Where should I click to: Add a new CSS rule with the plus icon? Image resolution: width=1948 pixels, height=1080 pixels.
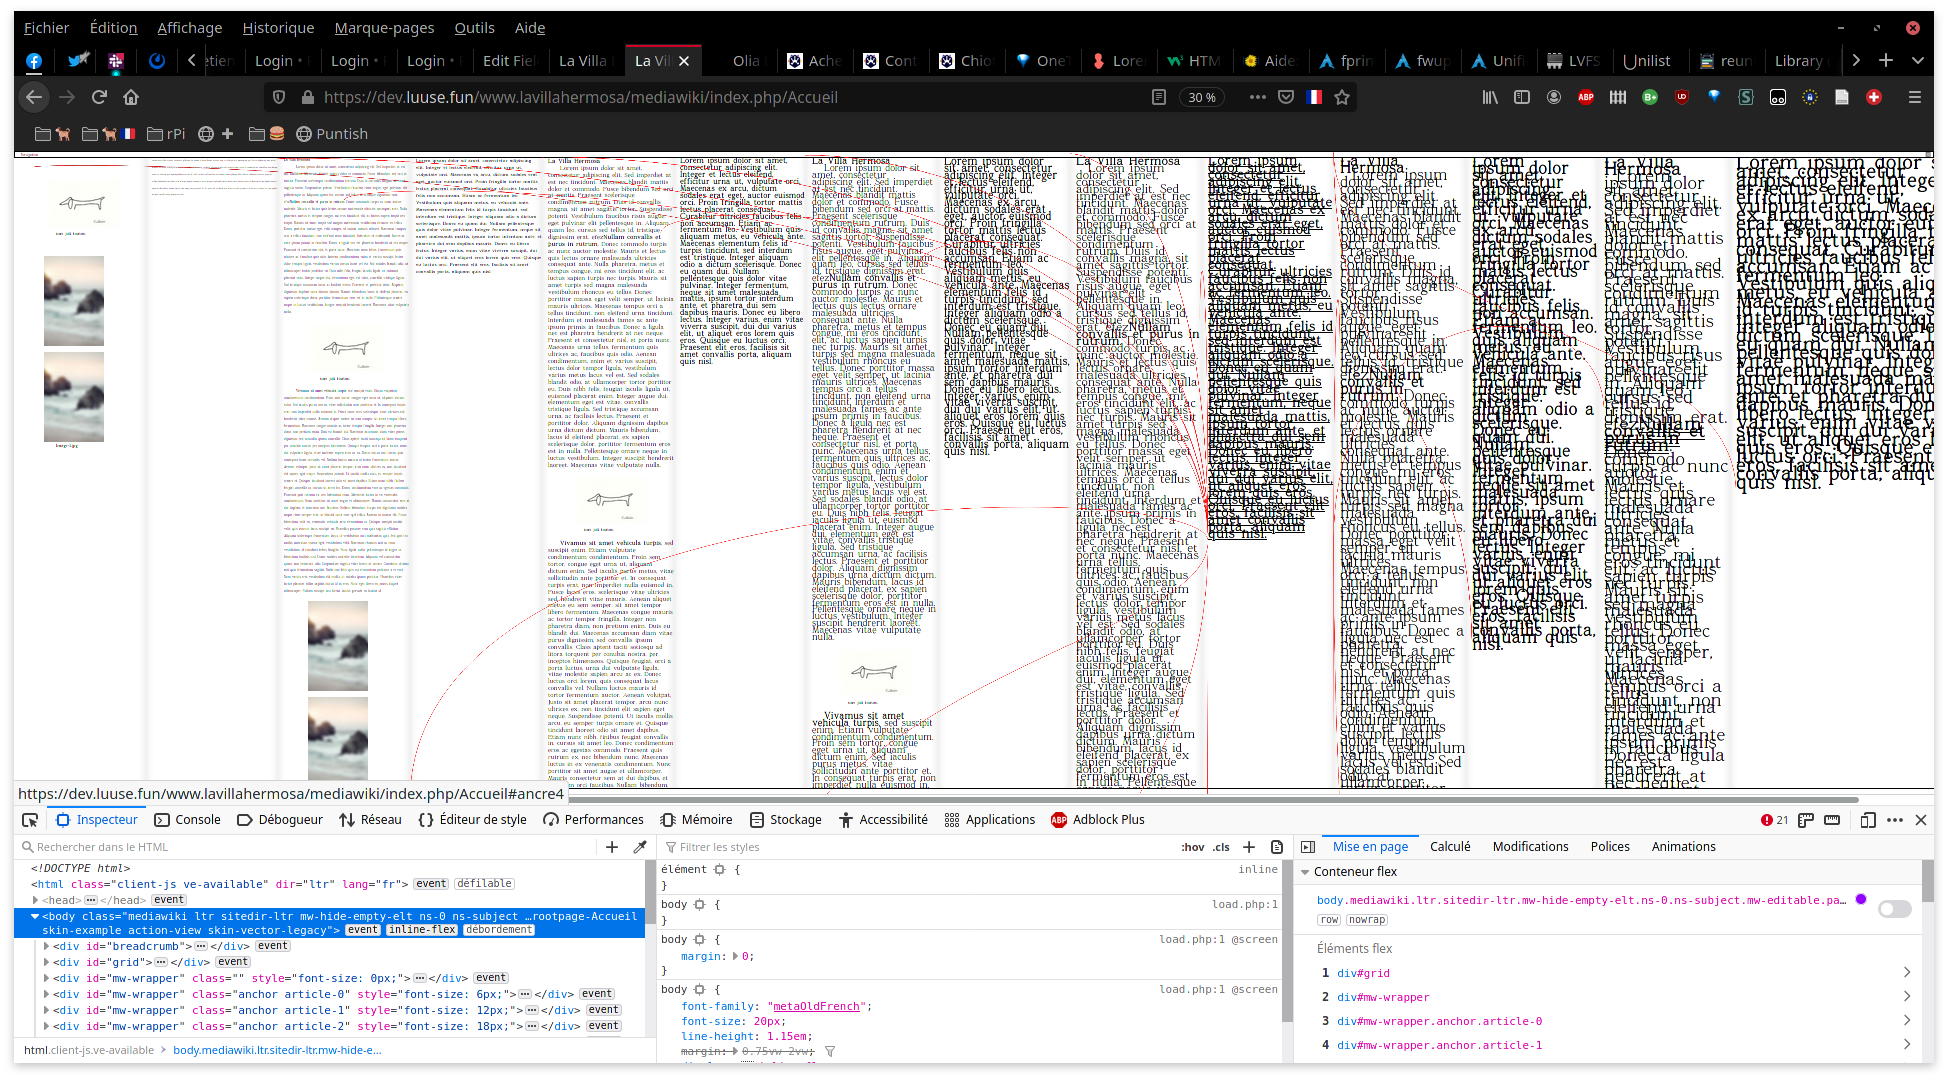coord(1248,847)
